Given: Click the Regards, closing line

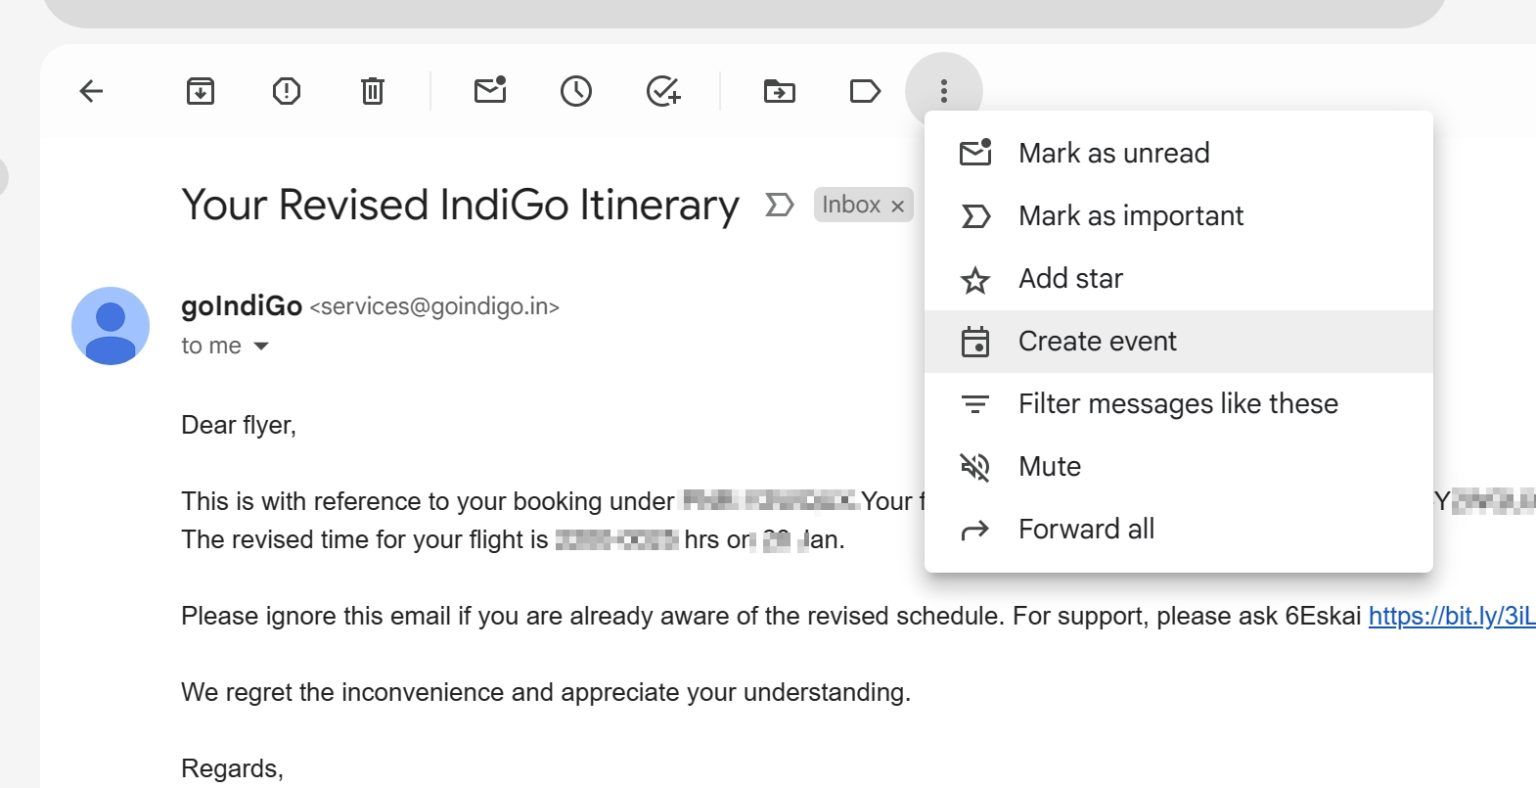Looking at the screenshot, I should point(232,768).
